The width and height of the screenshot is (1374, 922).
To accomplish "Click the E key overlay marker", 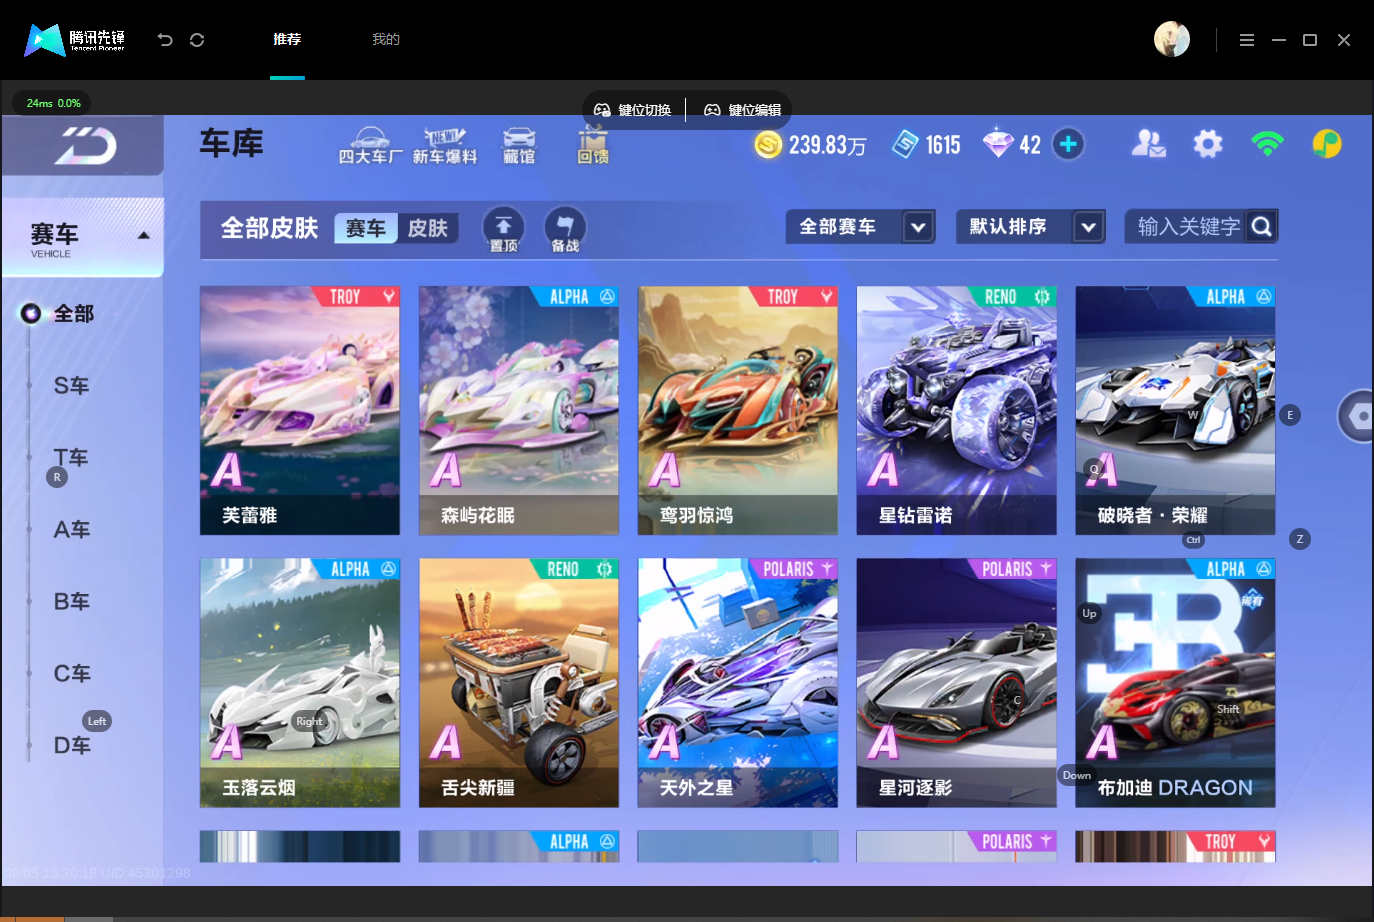I will click(x=1290, y=415).
